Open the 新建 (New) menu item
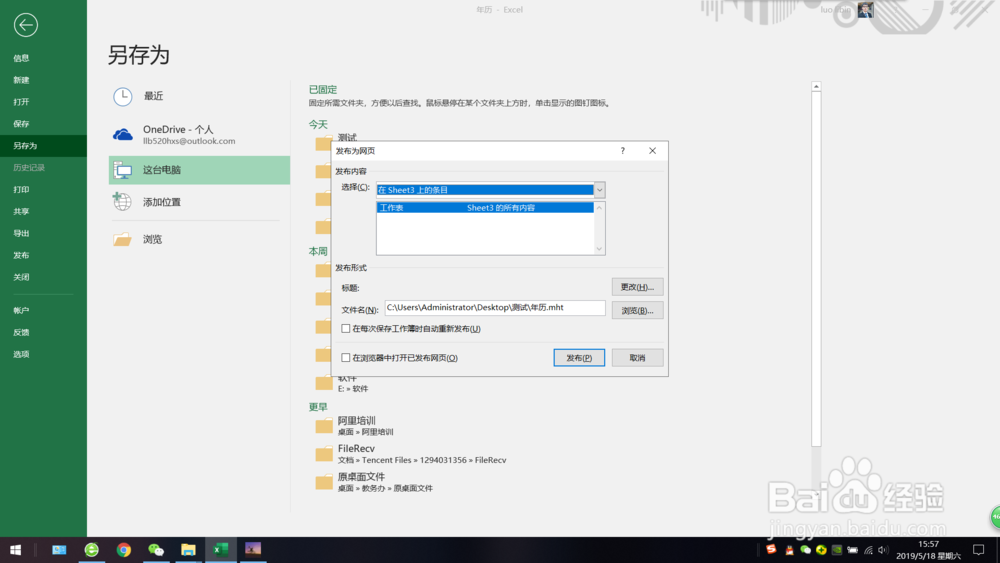The width and height of the screenshot is (1000, 563). [22, 80]
